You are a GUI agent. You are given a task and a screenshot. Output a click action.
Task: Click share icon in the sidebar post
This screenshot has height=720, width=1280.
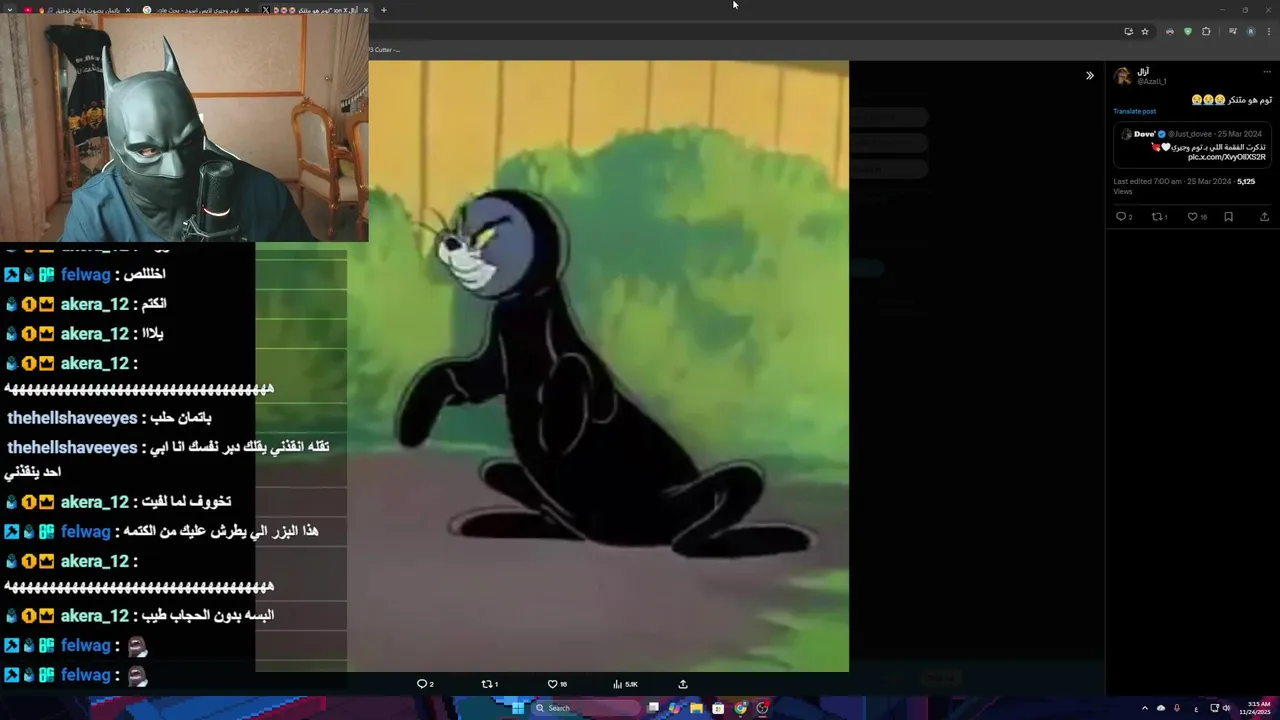[1264, 217]
